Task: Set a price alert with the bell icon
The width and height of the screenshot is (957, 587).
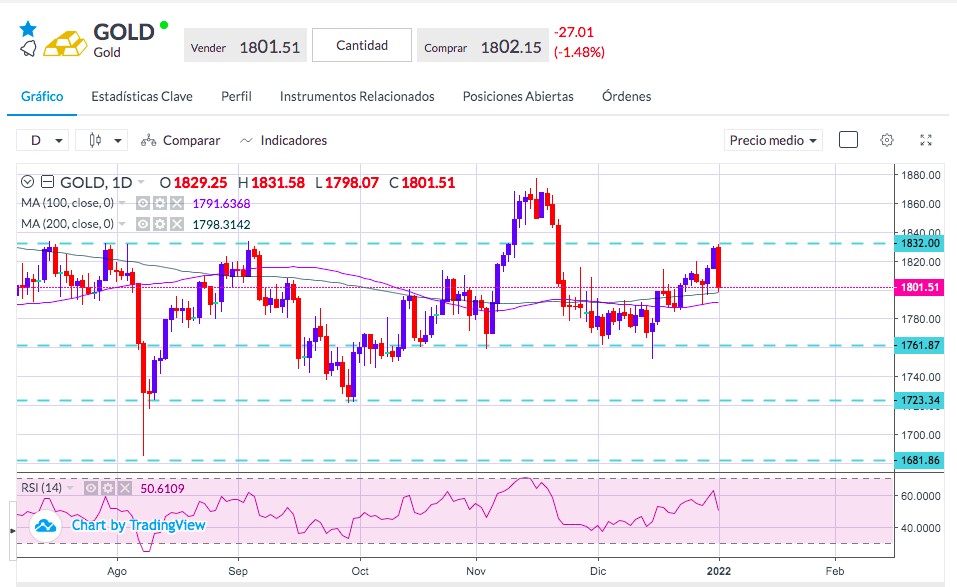Action: pyautogui.click(x=28, y=49)
